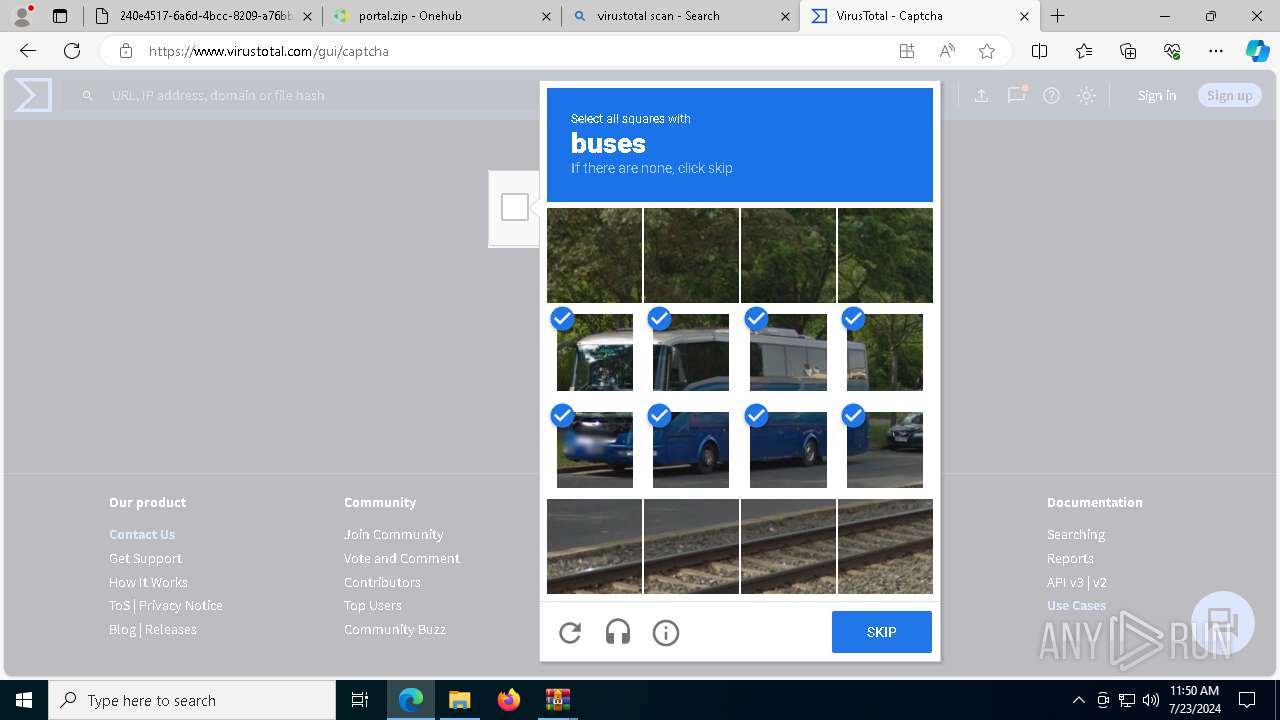
Task: Deselect second-row fourth tile with trees
Action: (x=885, y=352)
